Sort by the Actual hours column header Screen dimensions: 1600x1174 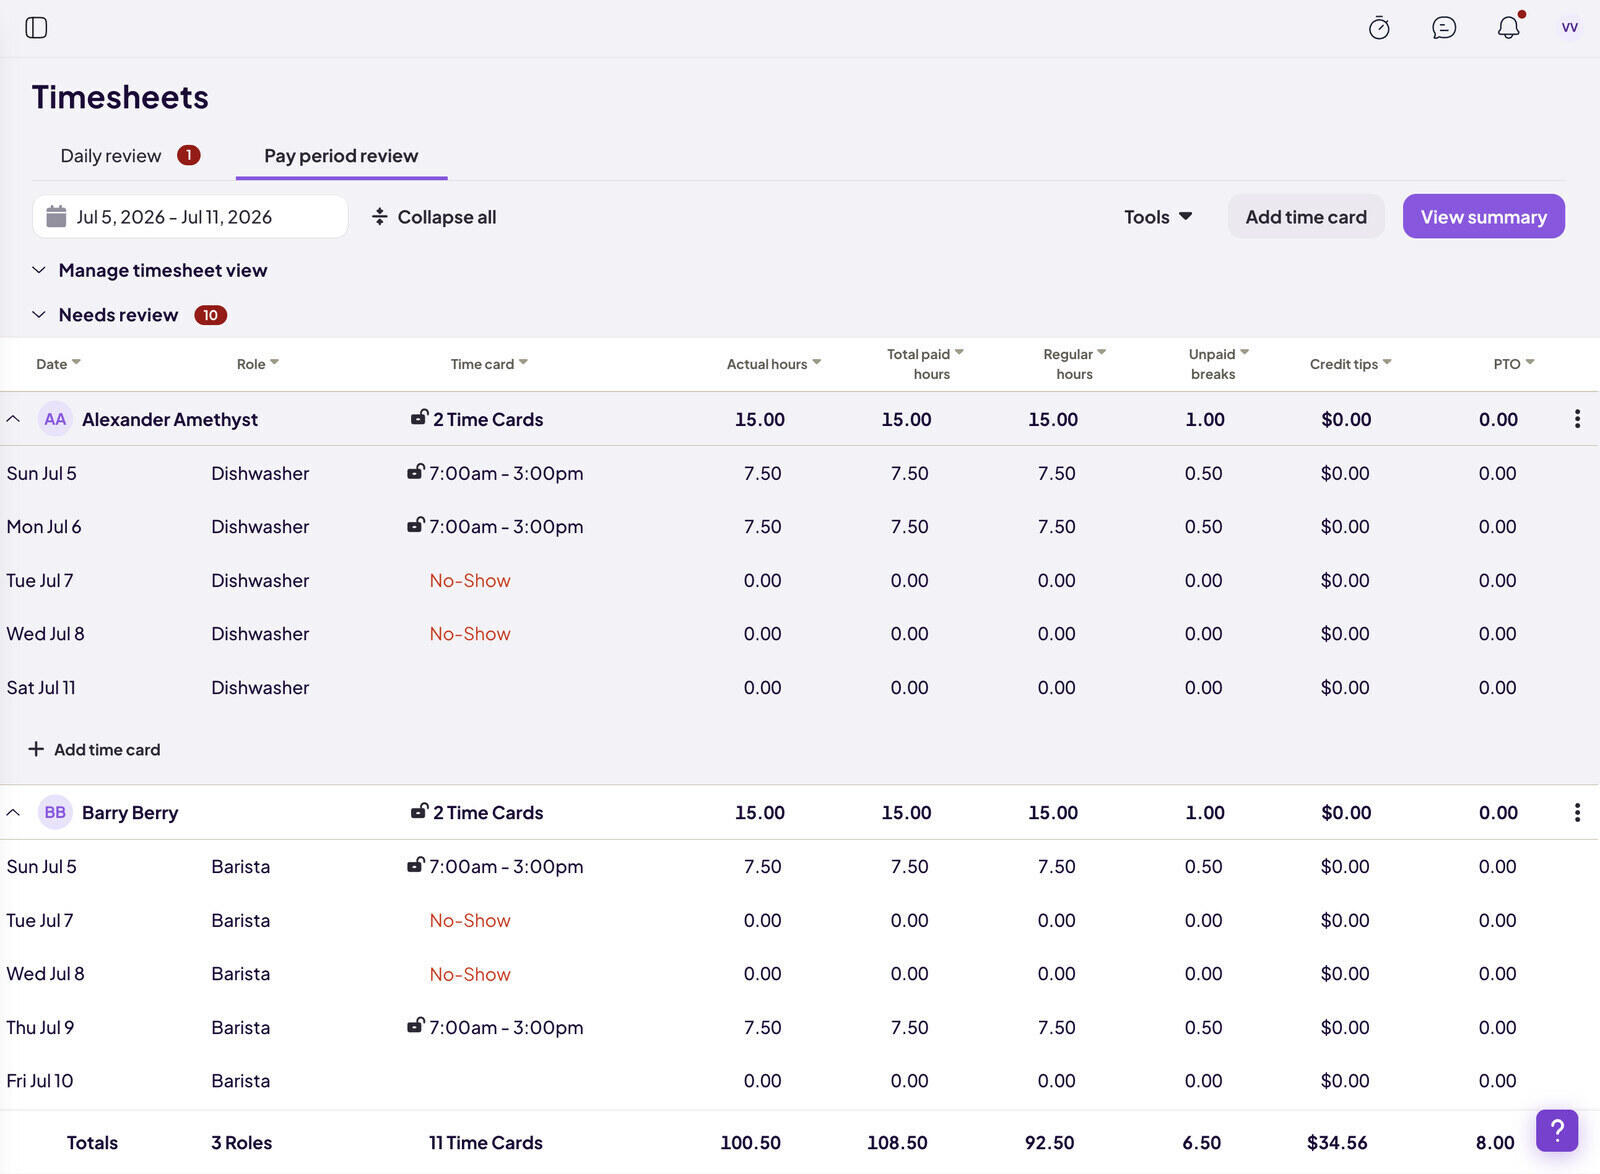tap(774, 364)
